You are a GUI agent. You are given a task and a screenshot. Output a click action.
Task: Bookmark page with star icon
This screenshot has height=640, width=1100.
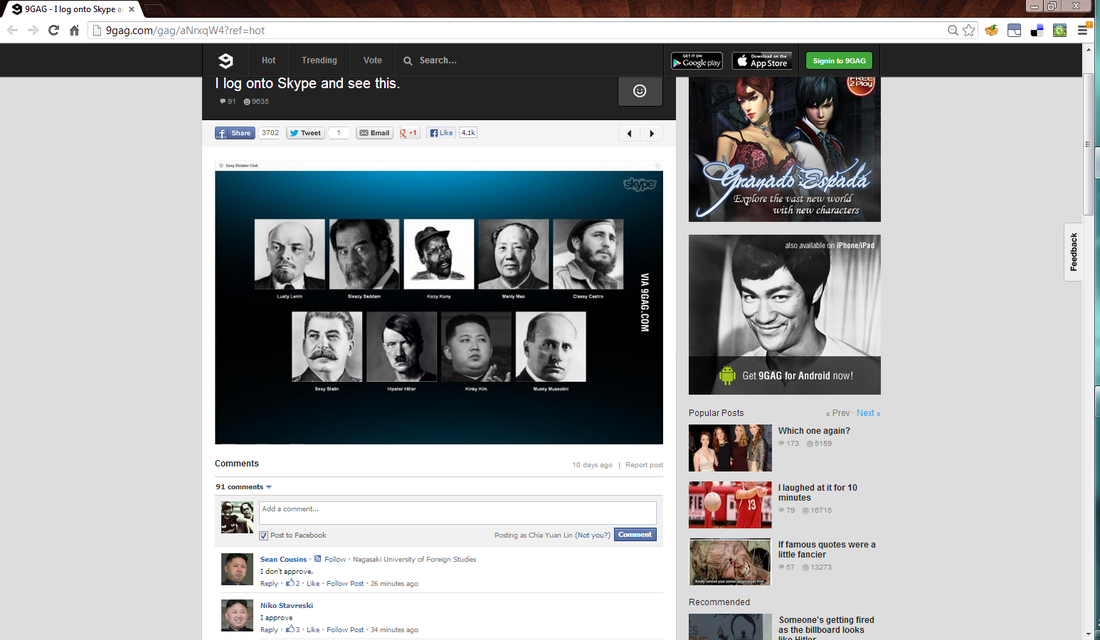pyautogui.click(x=969, y=30)
